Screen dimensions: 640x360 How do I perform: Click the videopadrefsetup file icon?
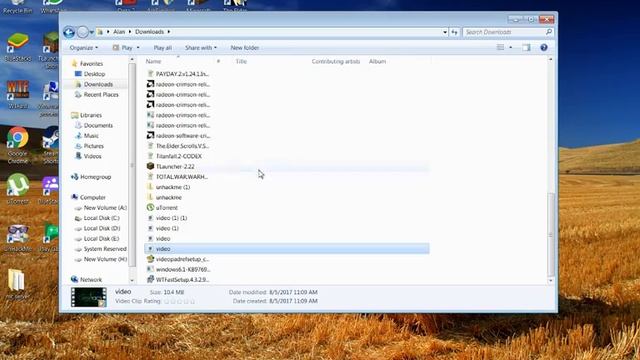tap(150, 259)
